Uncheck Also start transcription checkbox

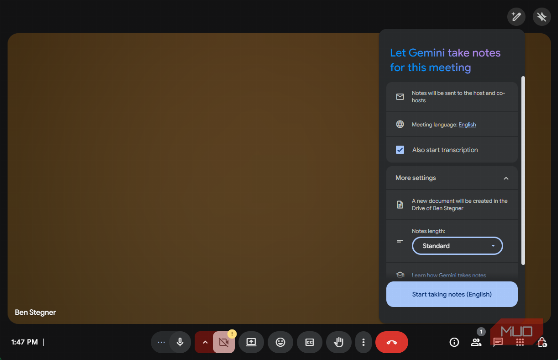point(400,150)
